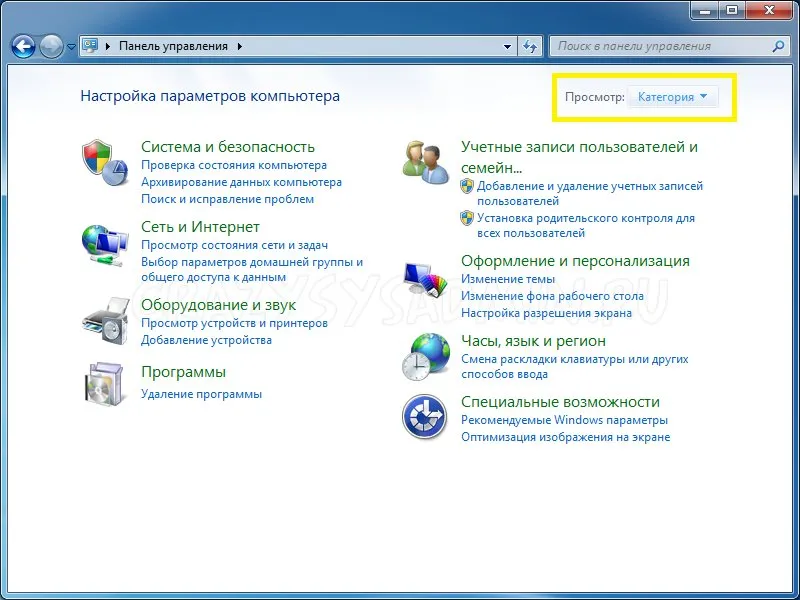Viewport: 800px width, 600px height.
Task: Open Система и безопасность category
Action: tap(228, 147)
